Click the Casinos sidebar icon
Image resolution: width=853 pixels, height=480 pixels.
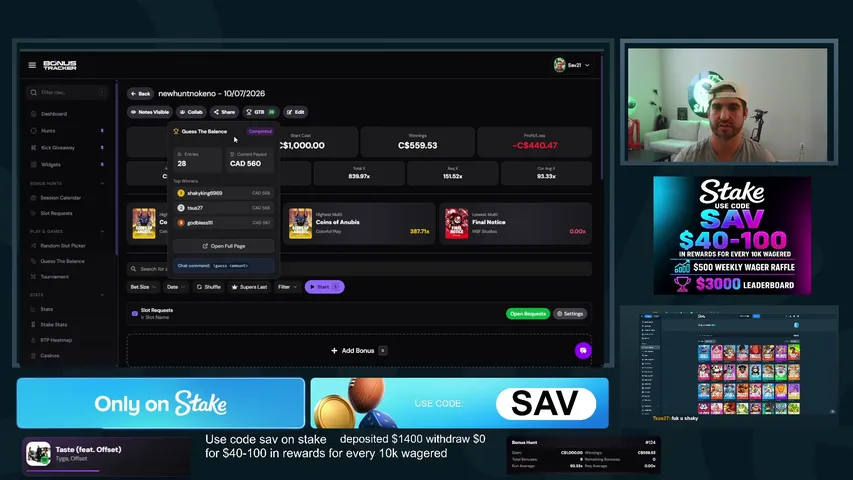[34, 355]
